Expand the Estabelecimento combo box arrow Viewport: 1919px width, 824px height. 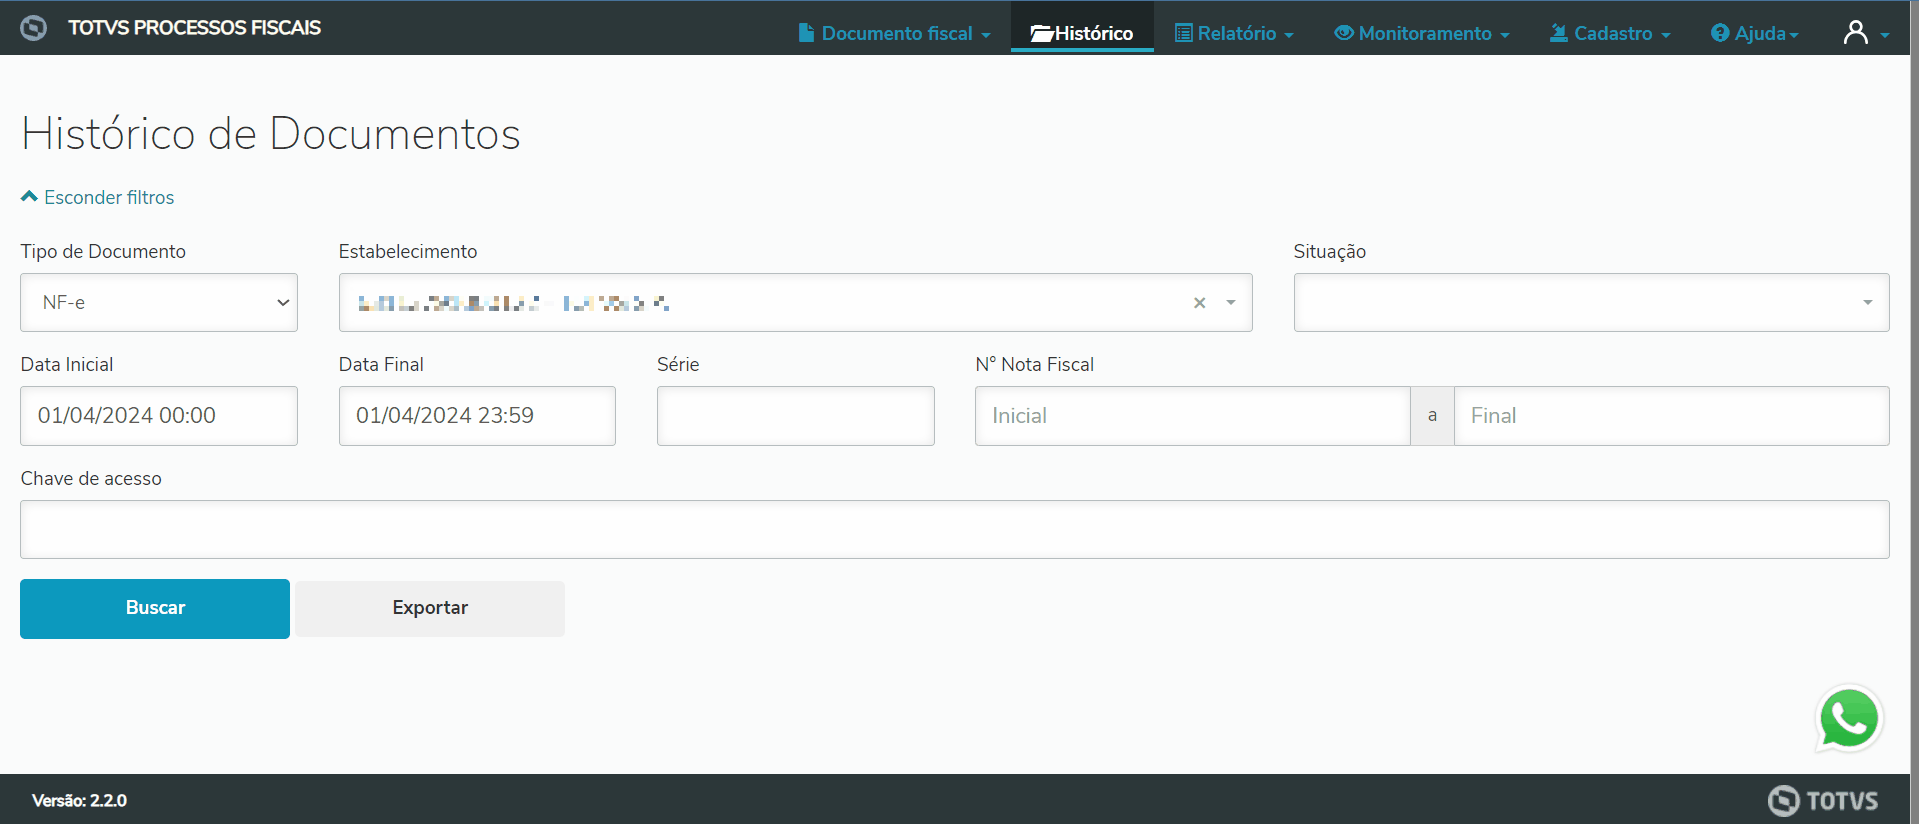pos(1231,303)
